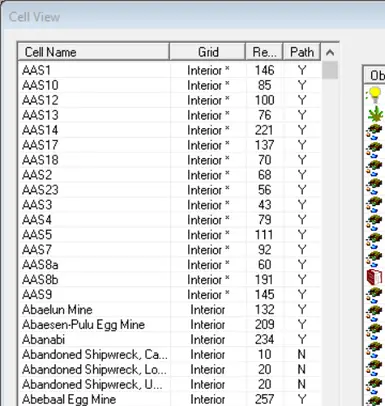This screenshot has width=385, height=406.
Task: Sort by the Path column header
Action: (x=302, y=52)
